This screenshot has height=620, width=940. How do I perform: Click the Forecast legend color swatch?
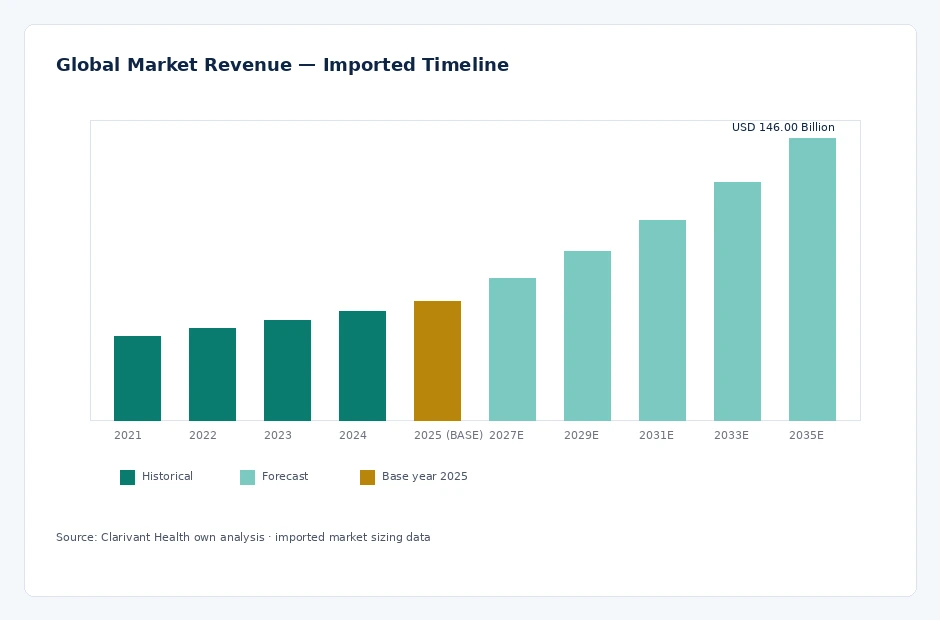pyautogui.click(x=247, y=477)
